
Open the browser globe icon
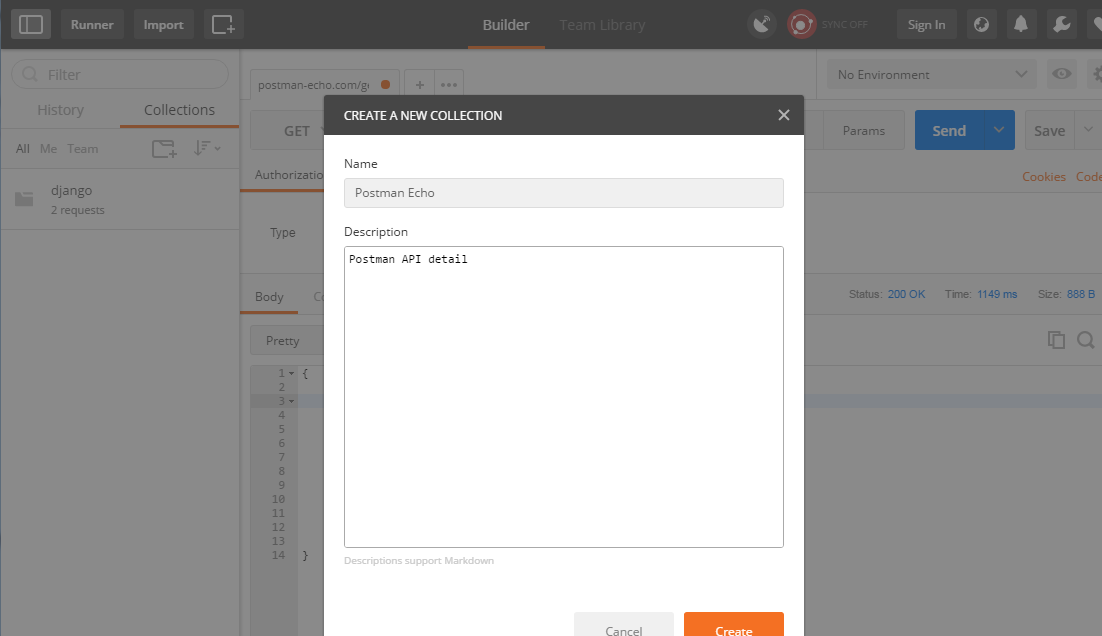click(982, 25)
